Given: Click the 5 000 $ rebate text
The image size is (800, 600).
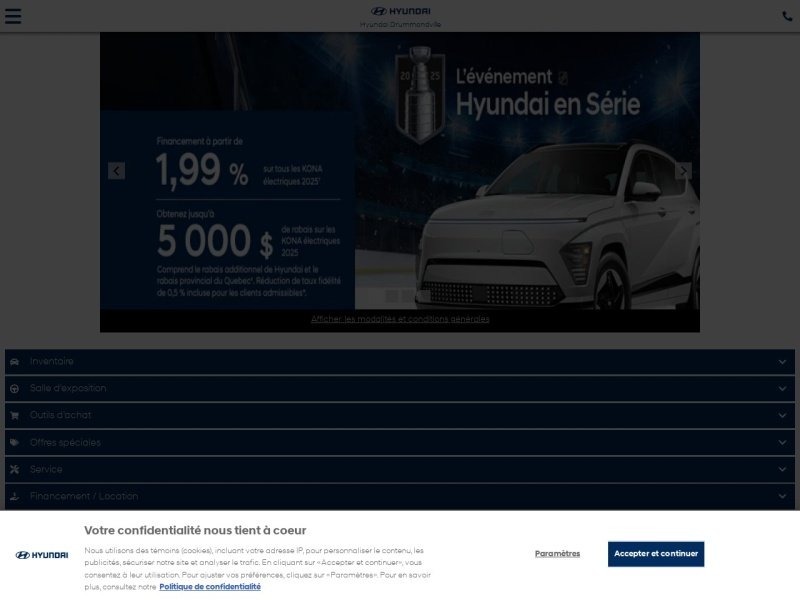Looking at the screenshot, I should pos(215,241).
